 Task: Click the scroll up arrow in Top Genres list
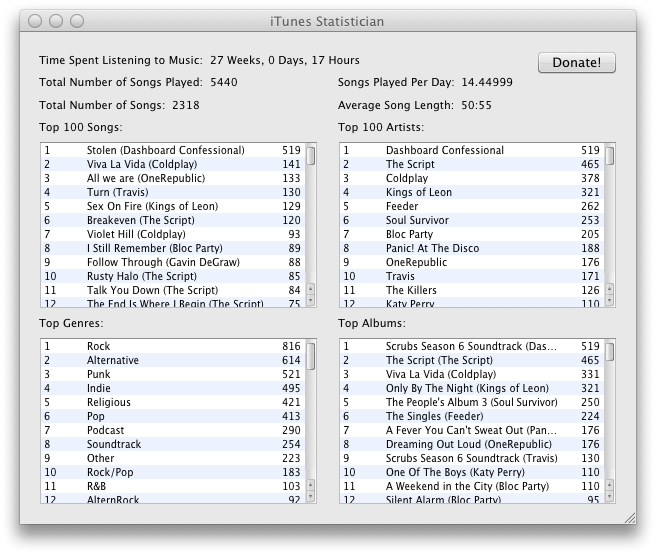tap(310, 485)
